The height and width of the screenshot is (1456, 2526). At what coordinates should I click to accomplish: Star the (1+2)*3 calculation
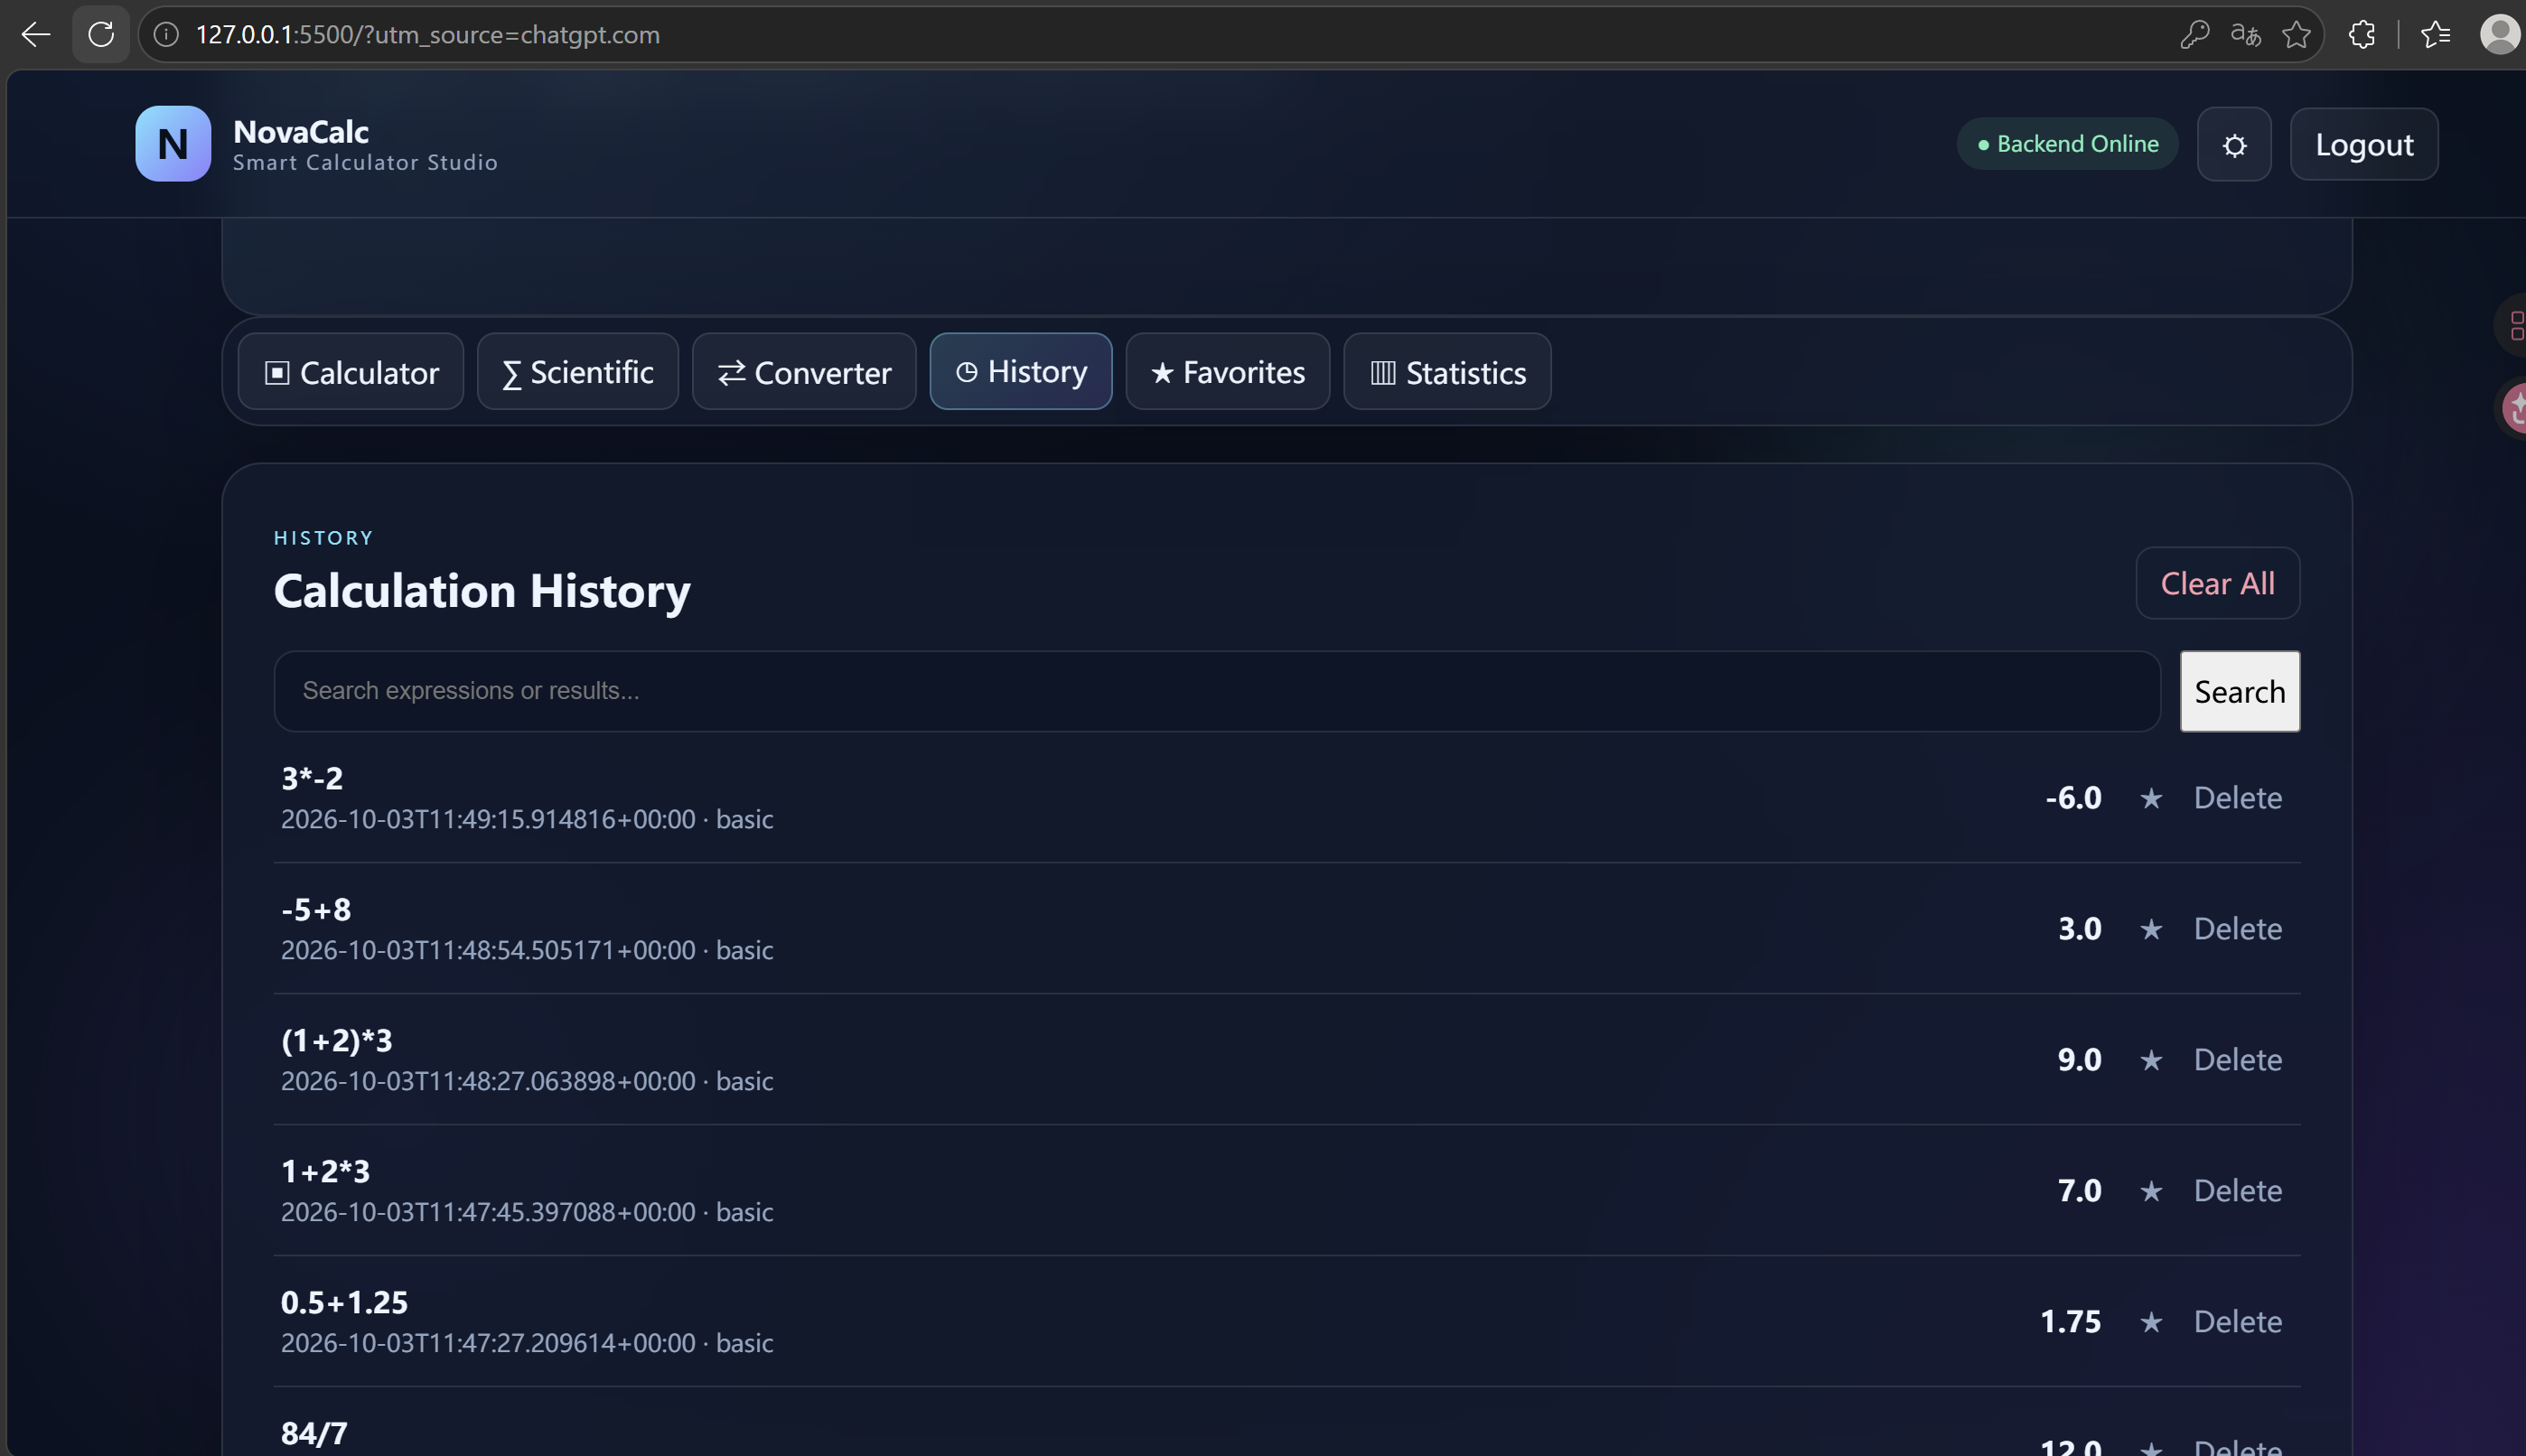pos(2151,1060)
